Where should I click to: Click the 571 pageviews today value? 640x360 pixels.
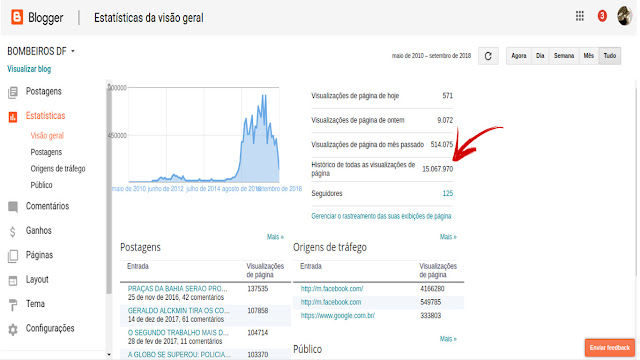pyautogui.click(x=448, y=96)
